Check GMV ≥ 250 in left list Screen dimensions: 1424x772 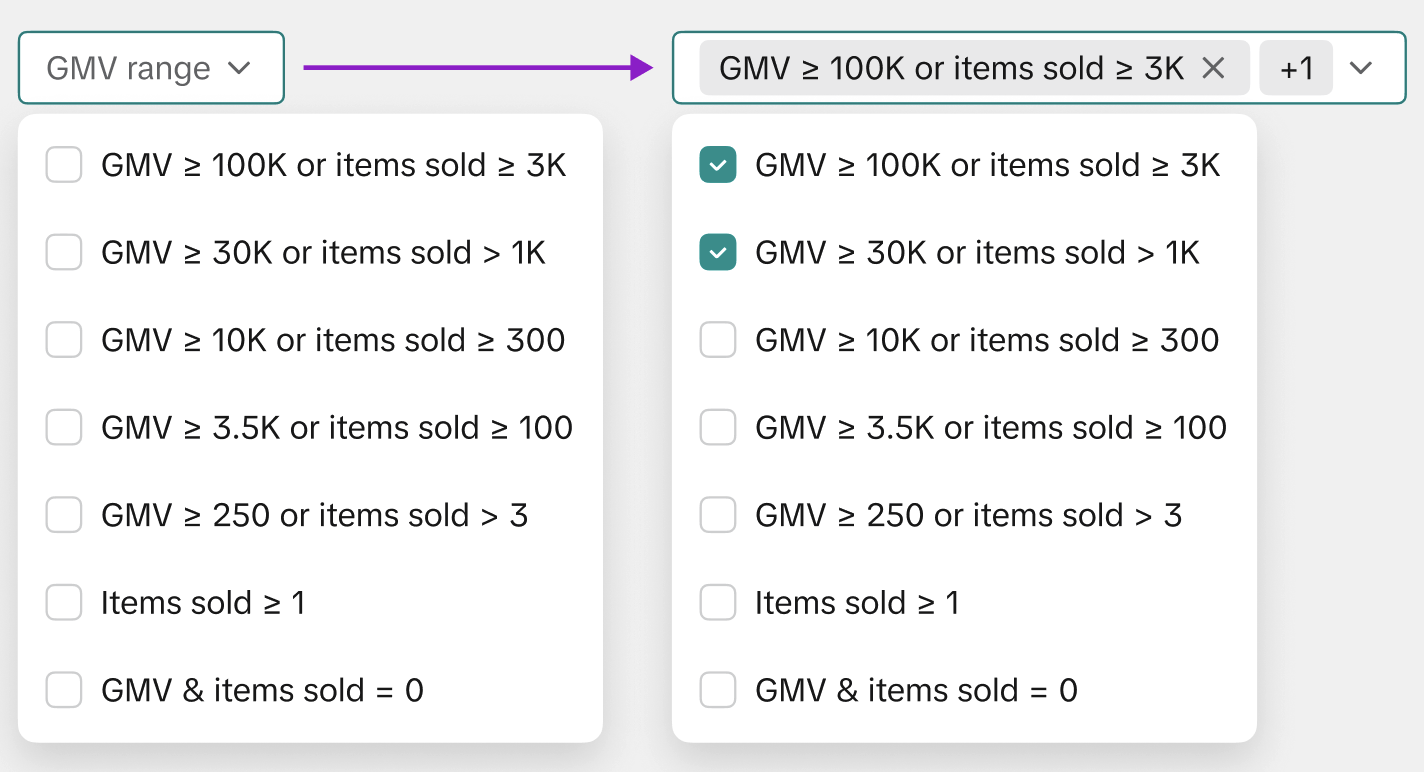coord(64,515)
